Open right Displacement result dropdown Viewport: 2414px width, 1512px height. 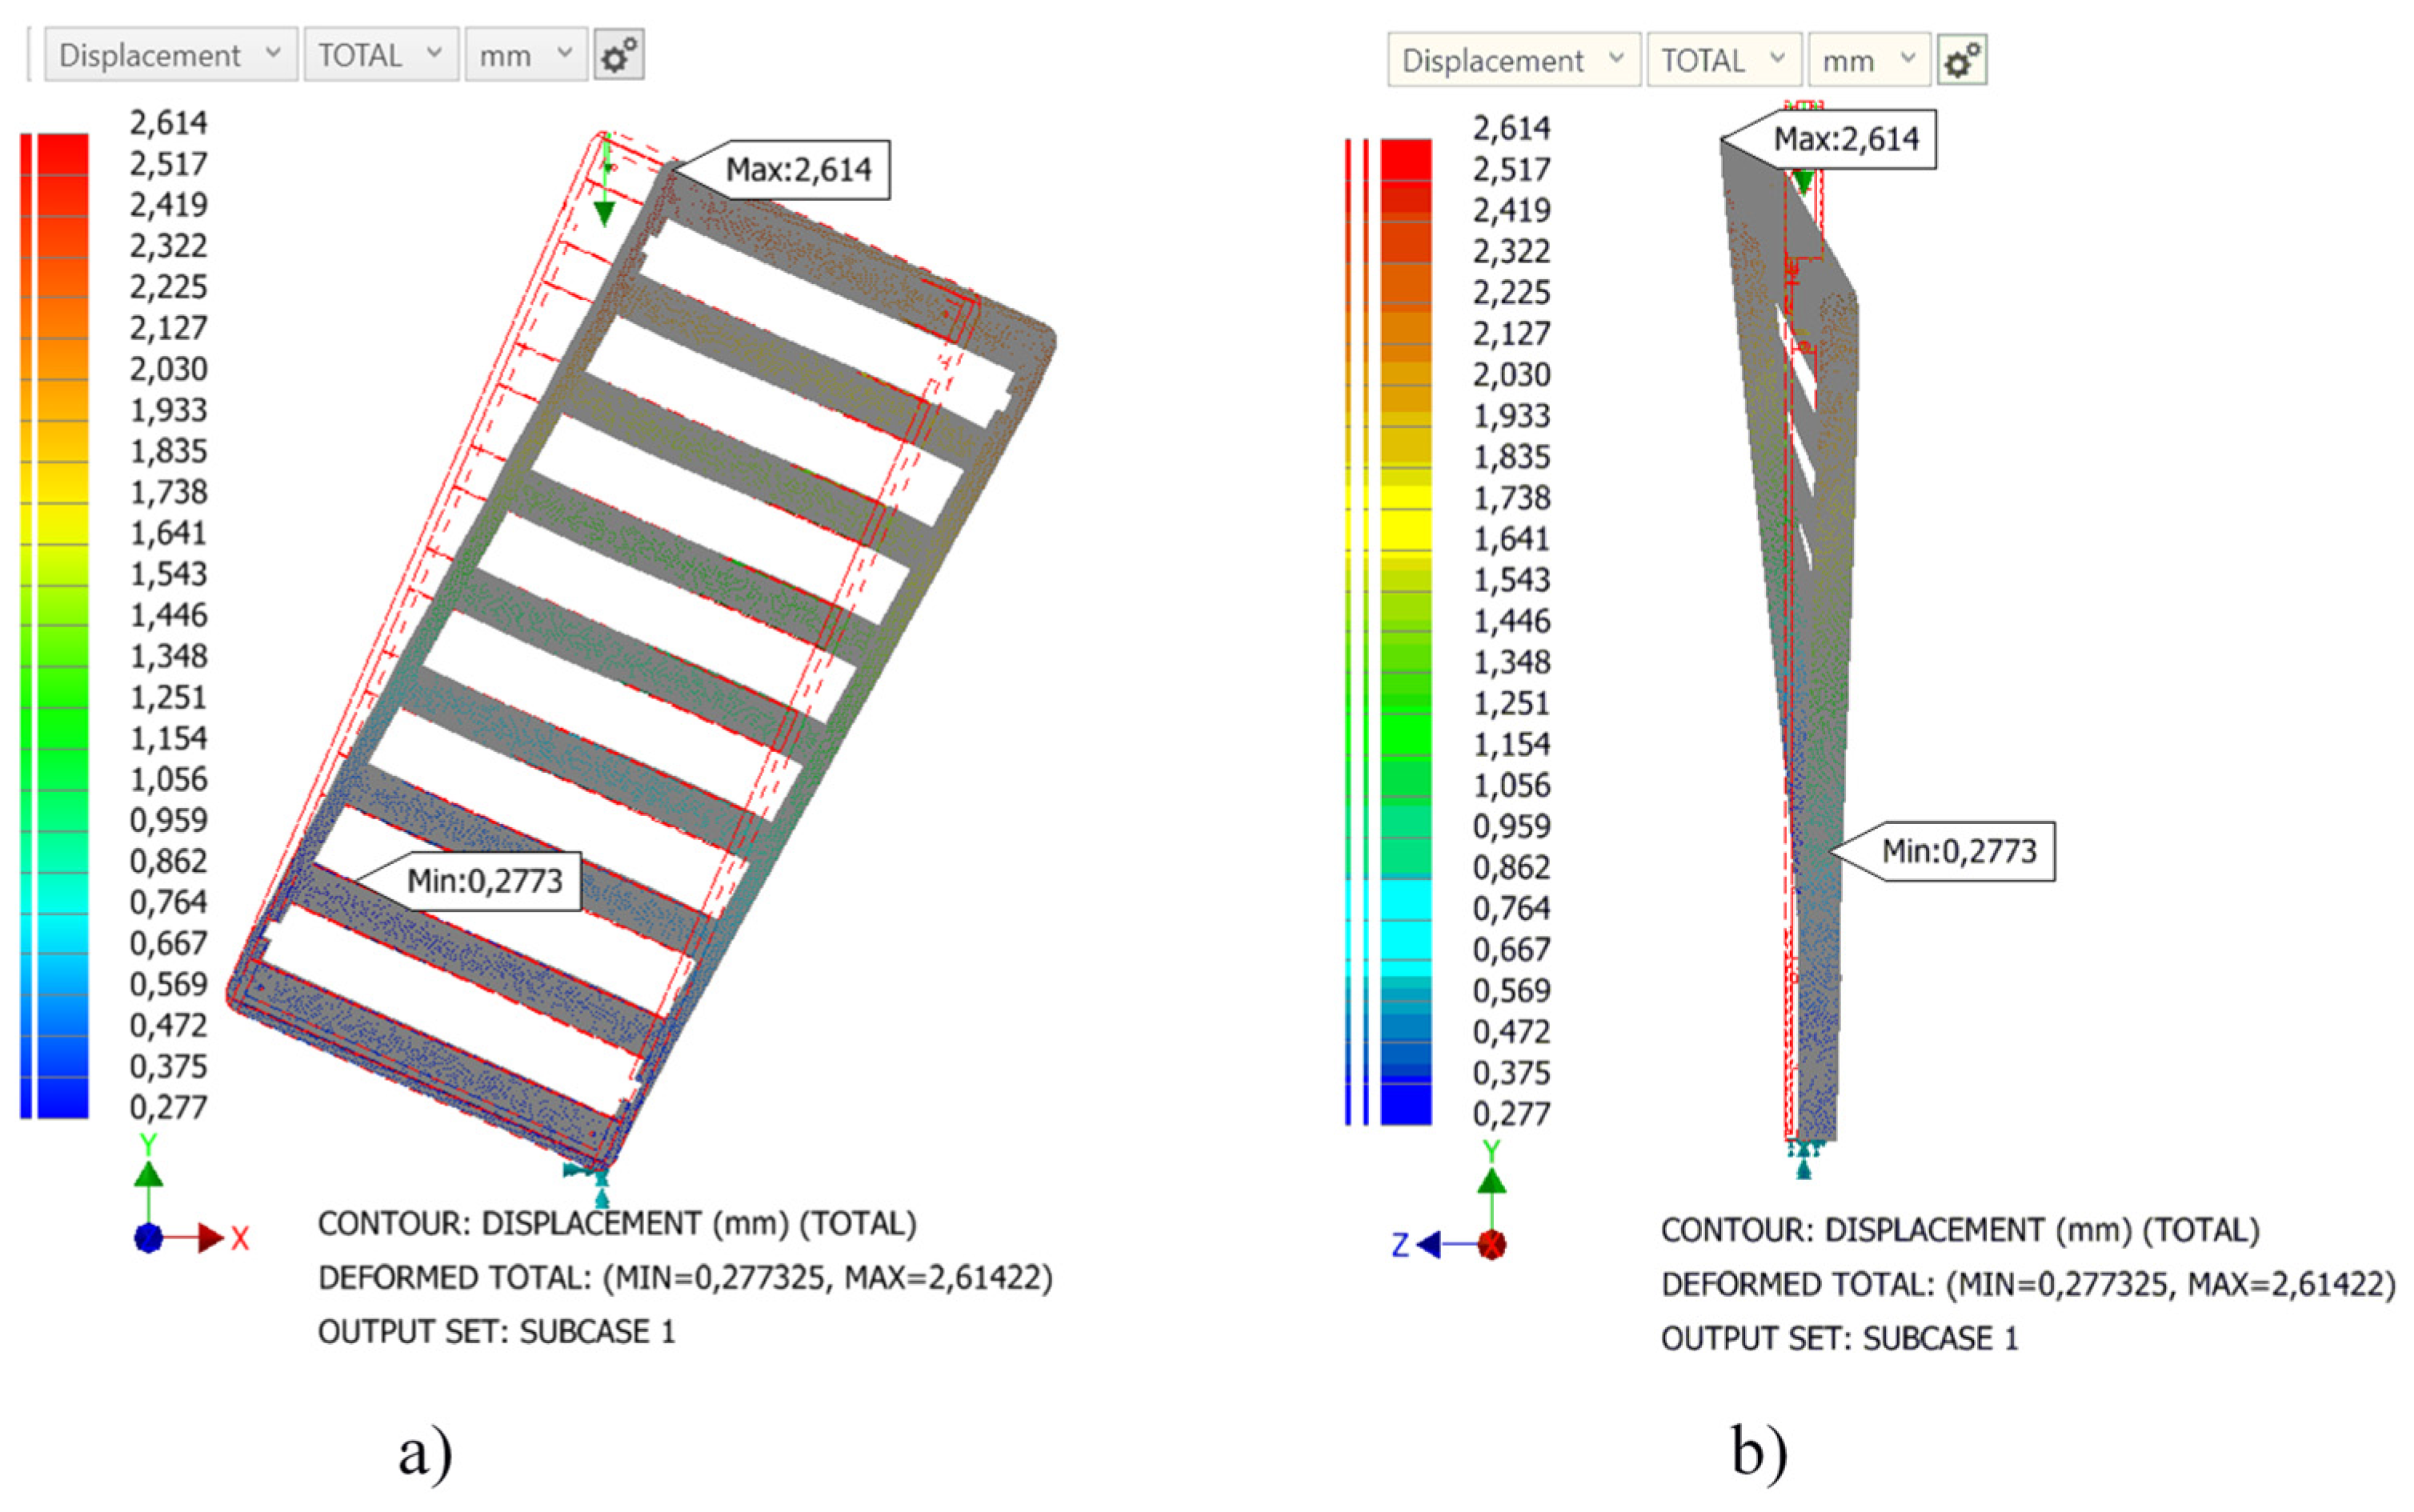[x=1513, y=61]
